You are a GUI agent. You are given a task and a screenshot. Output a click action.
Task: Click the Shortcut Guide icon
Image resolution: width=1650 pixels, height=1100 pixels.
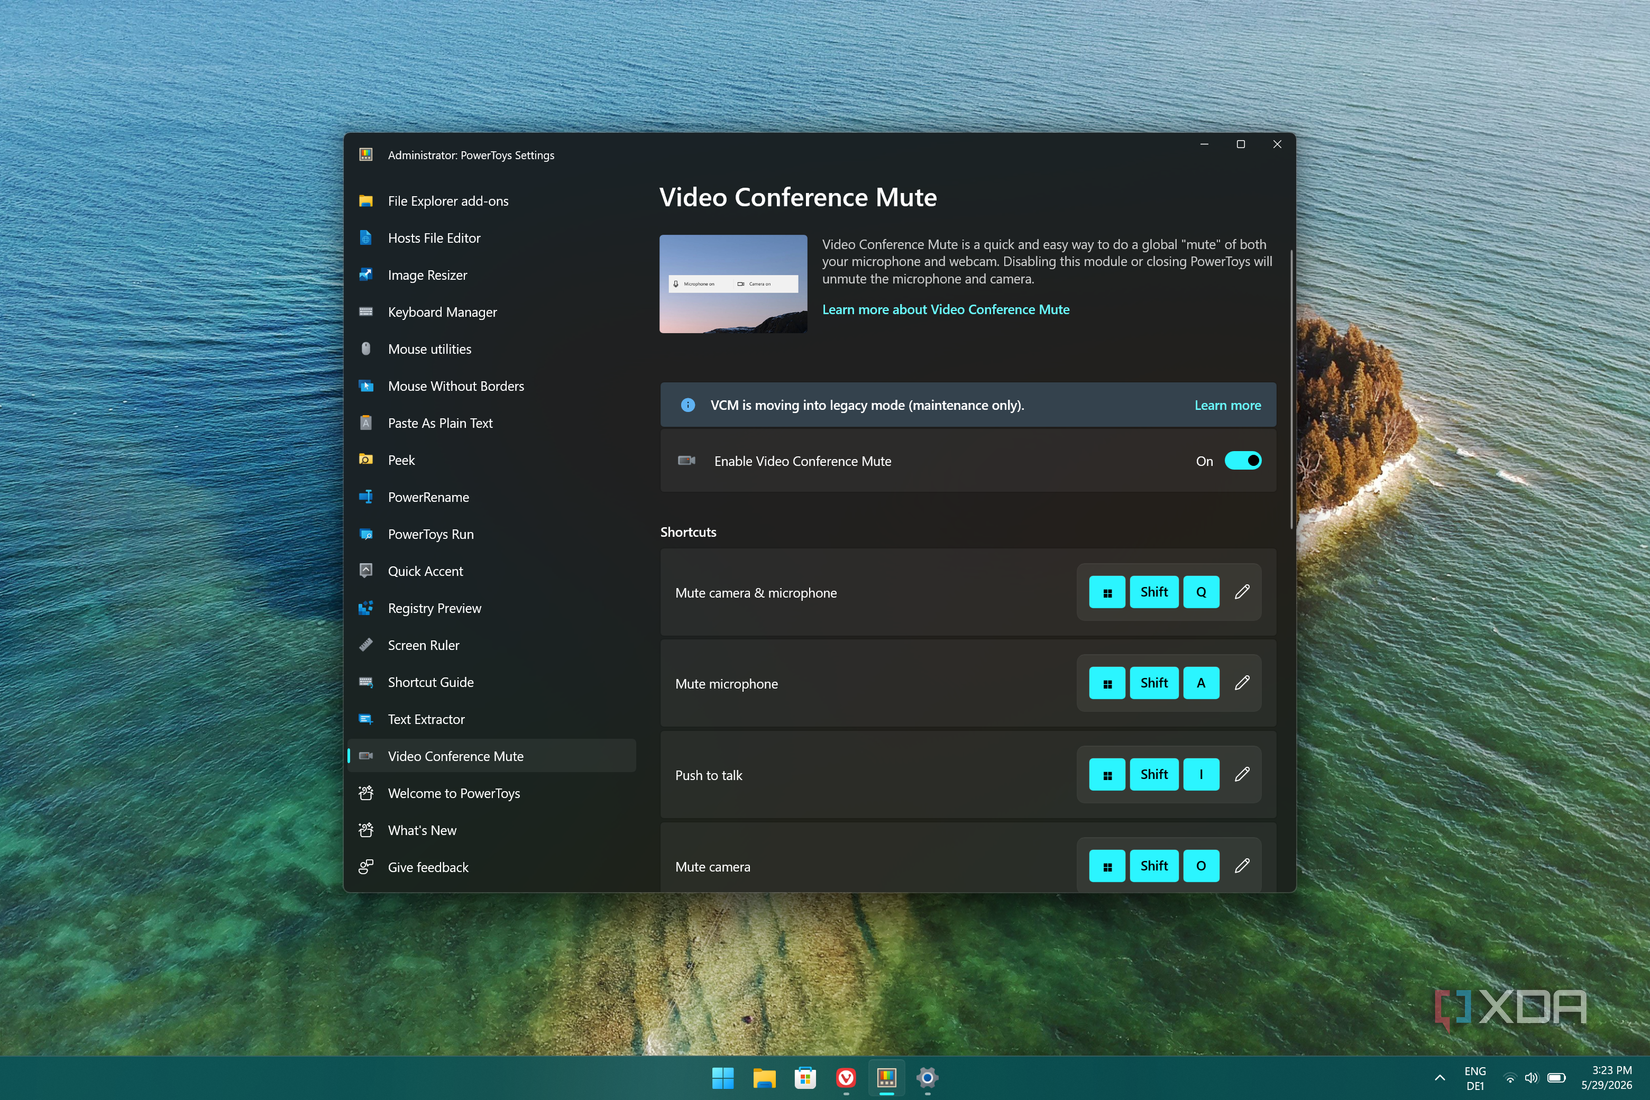[x=366, y=682]
